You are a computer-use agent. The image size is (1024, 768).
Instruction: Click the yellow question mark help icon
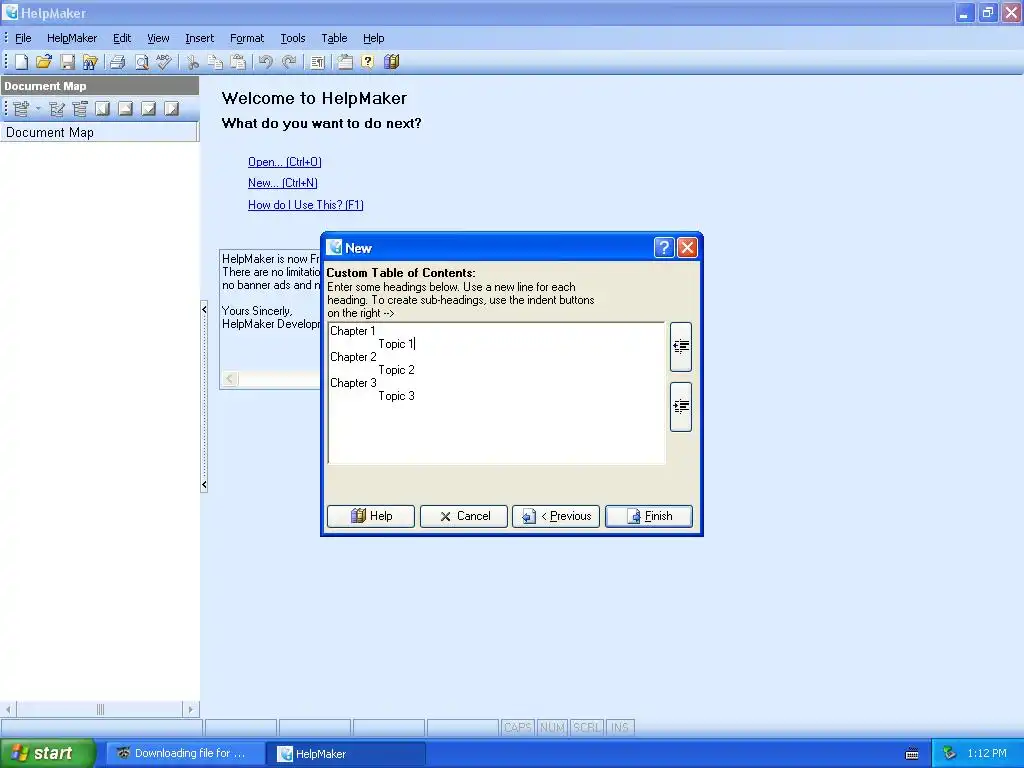point(368,62)
